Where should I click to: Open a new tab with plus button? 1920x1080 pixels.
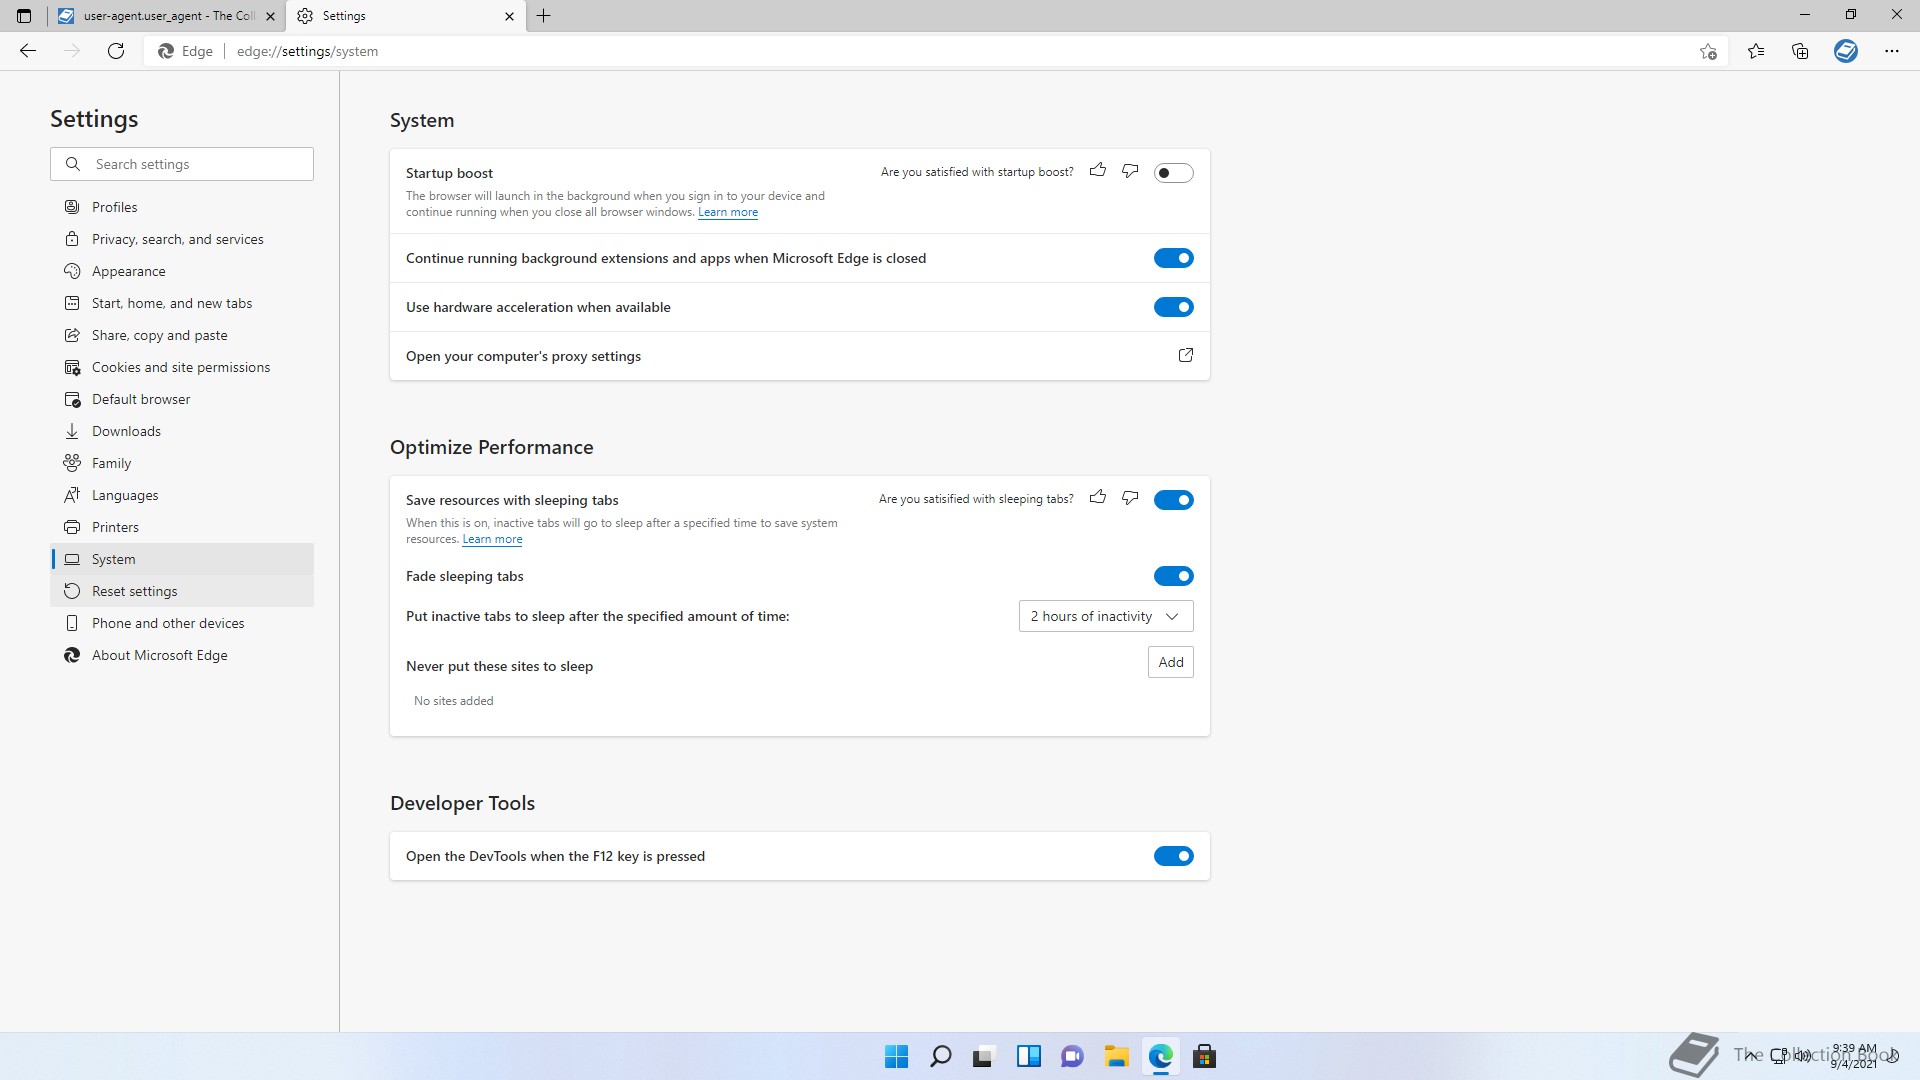pos(544,16)
